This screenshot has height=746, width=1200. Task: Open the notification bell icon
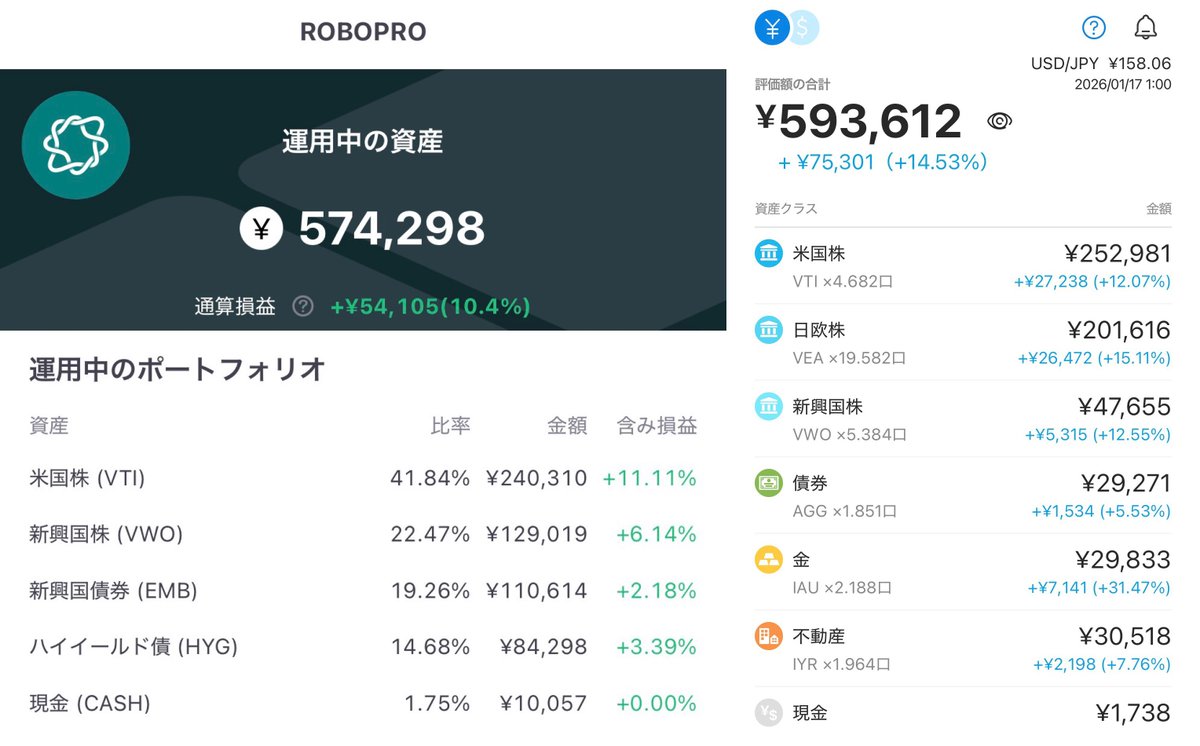(1146, 28)
